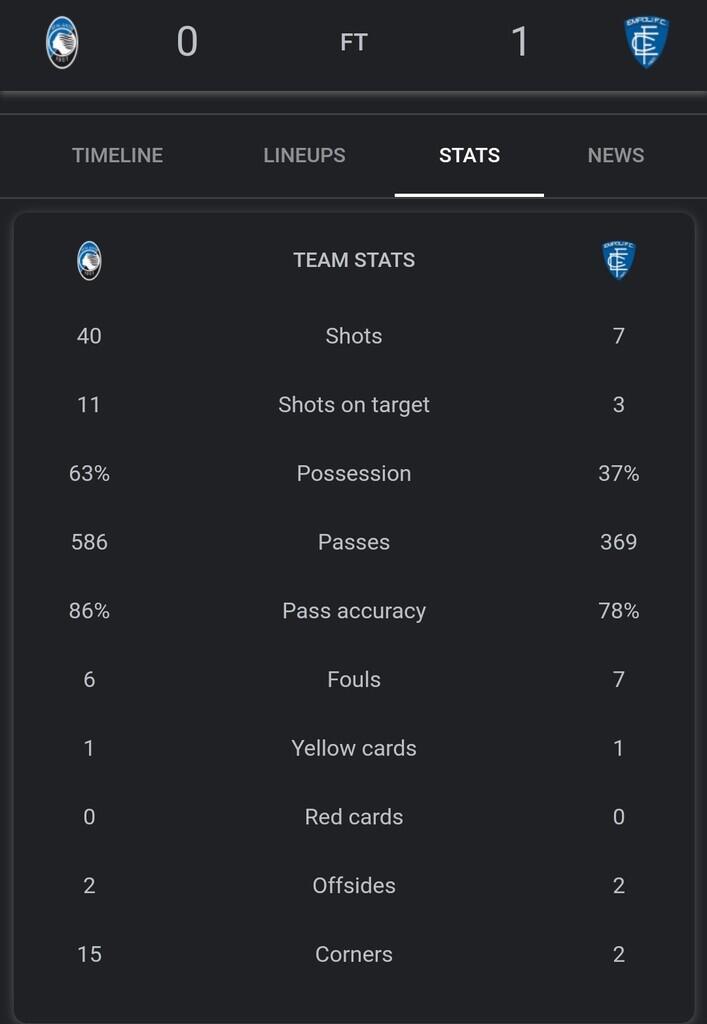Go to the News tab
Screen dimensions: 707x1024
coord(616,155)
